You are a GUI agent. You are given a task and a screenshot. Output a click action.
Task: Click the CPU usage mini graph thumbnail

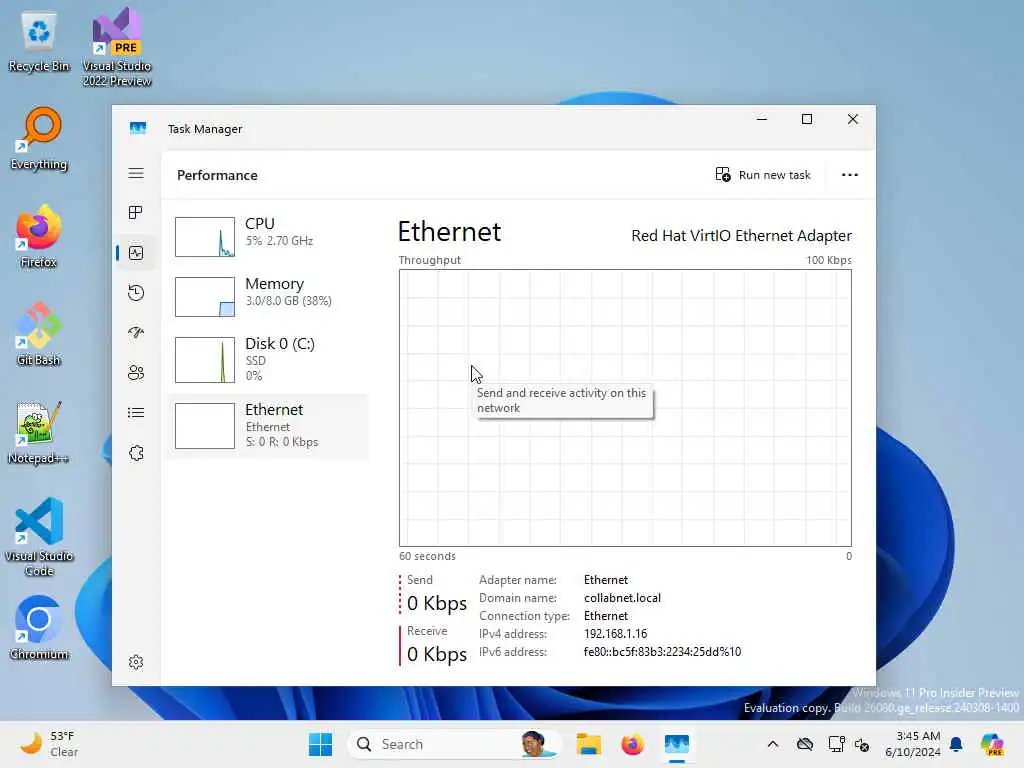click(204, 236)
